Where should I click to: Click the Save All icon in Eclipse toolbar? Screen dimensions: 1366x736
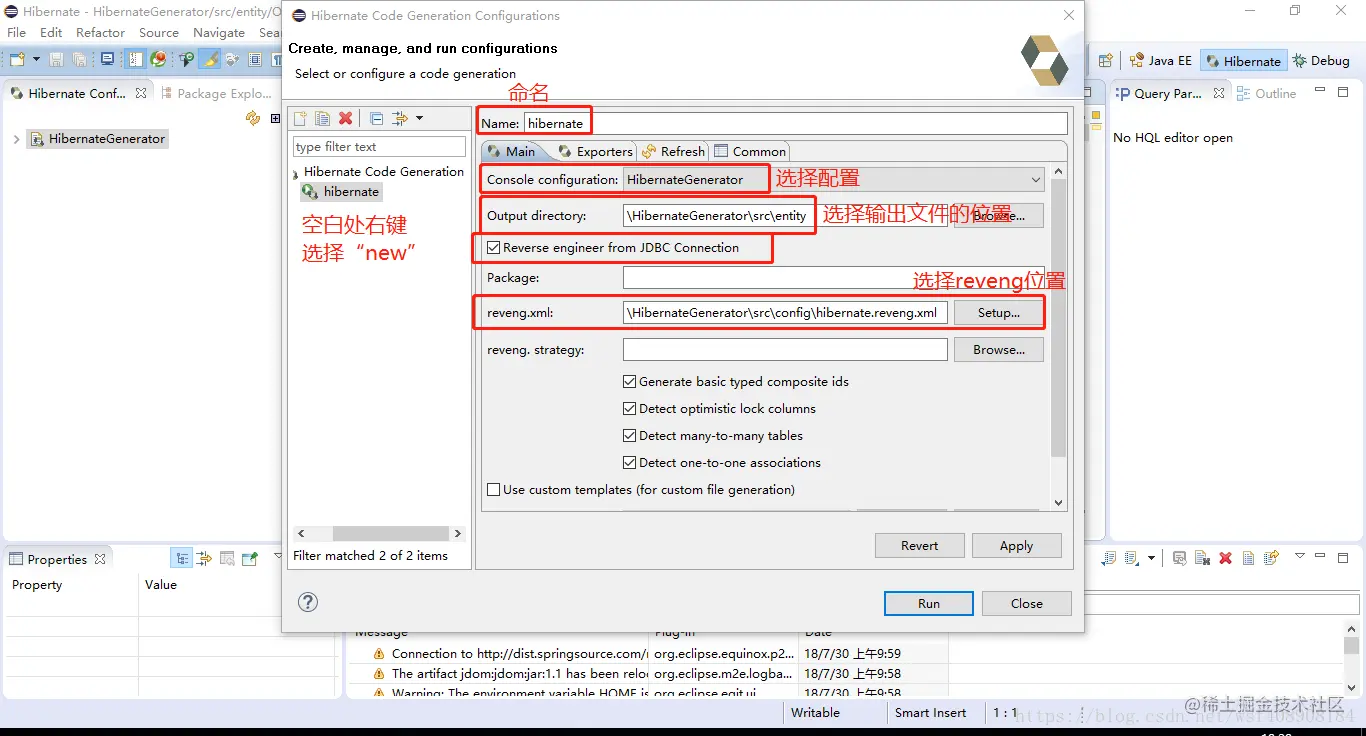tap(79, 60)
